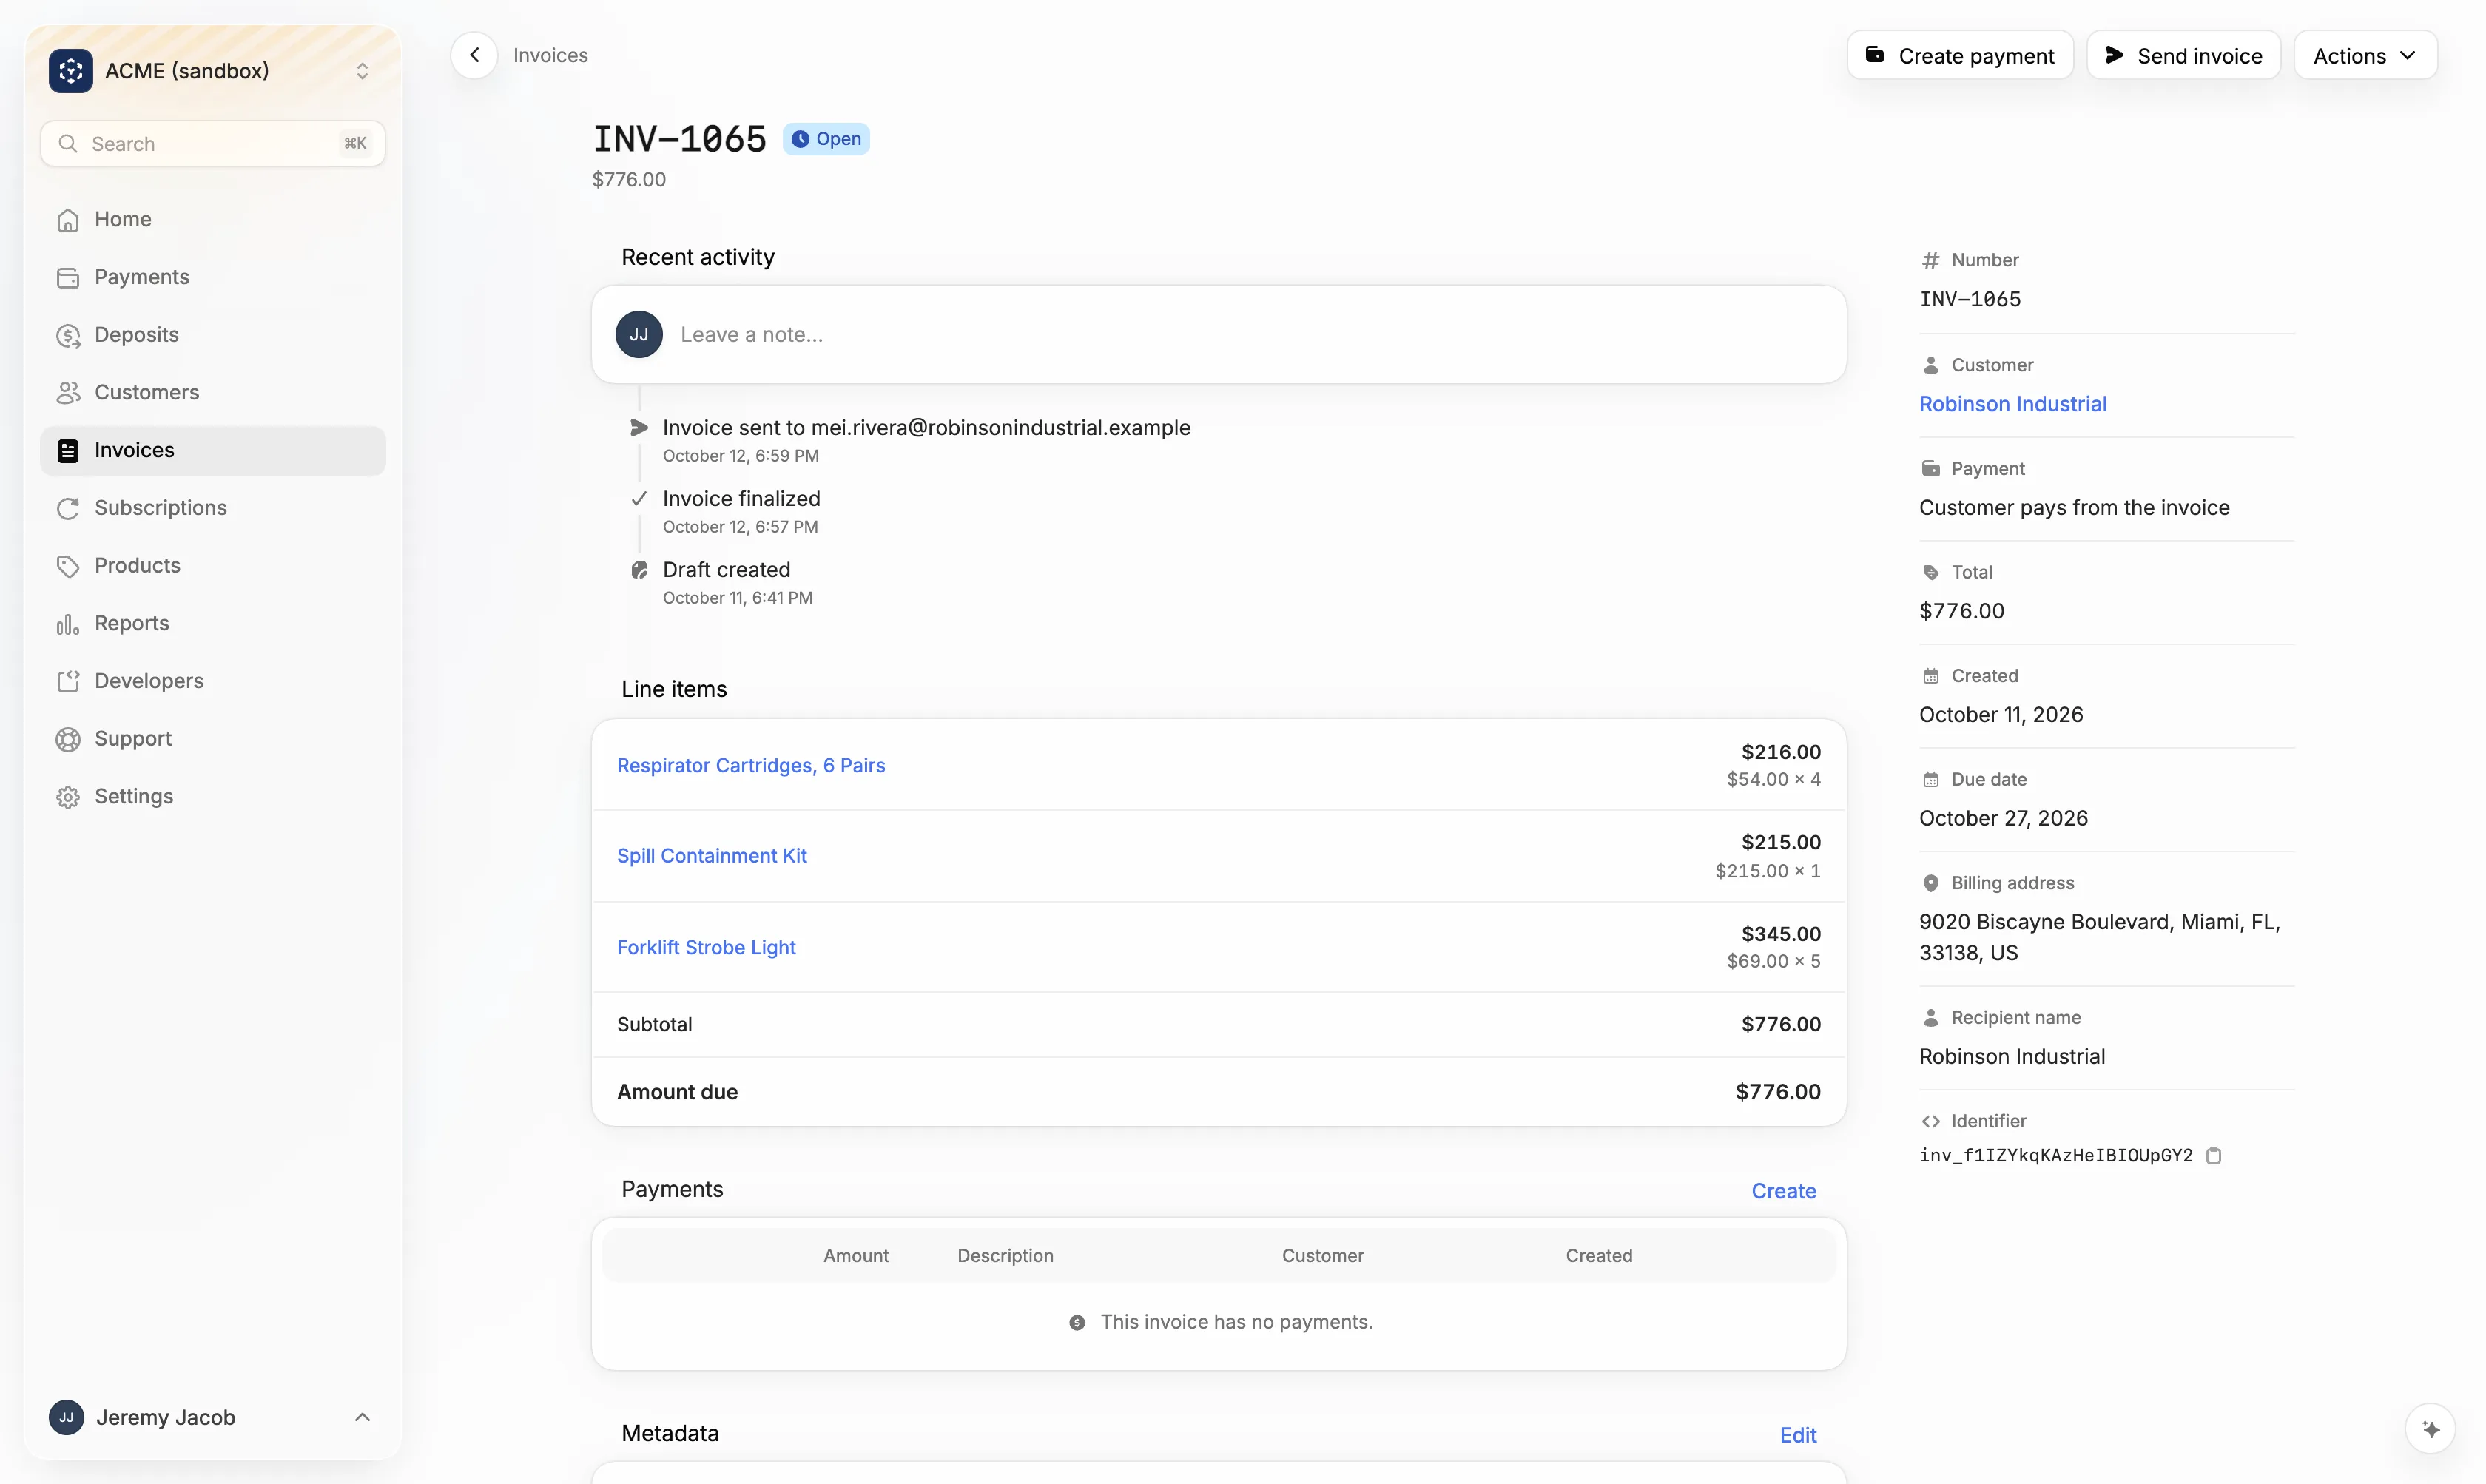The height and width of the screenshot is (1484, 2486).
Task: Copy the invoice identifier
Action: 2213,1156
